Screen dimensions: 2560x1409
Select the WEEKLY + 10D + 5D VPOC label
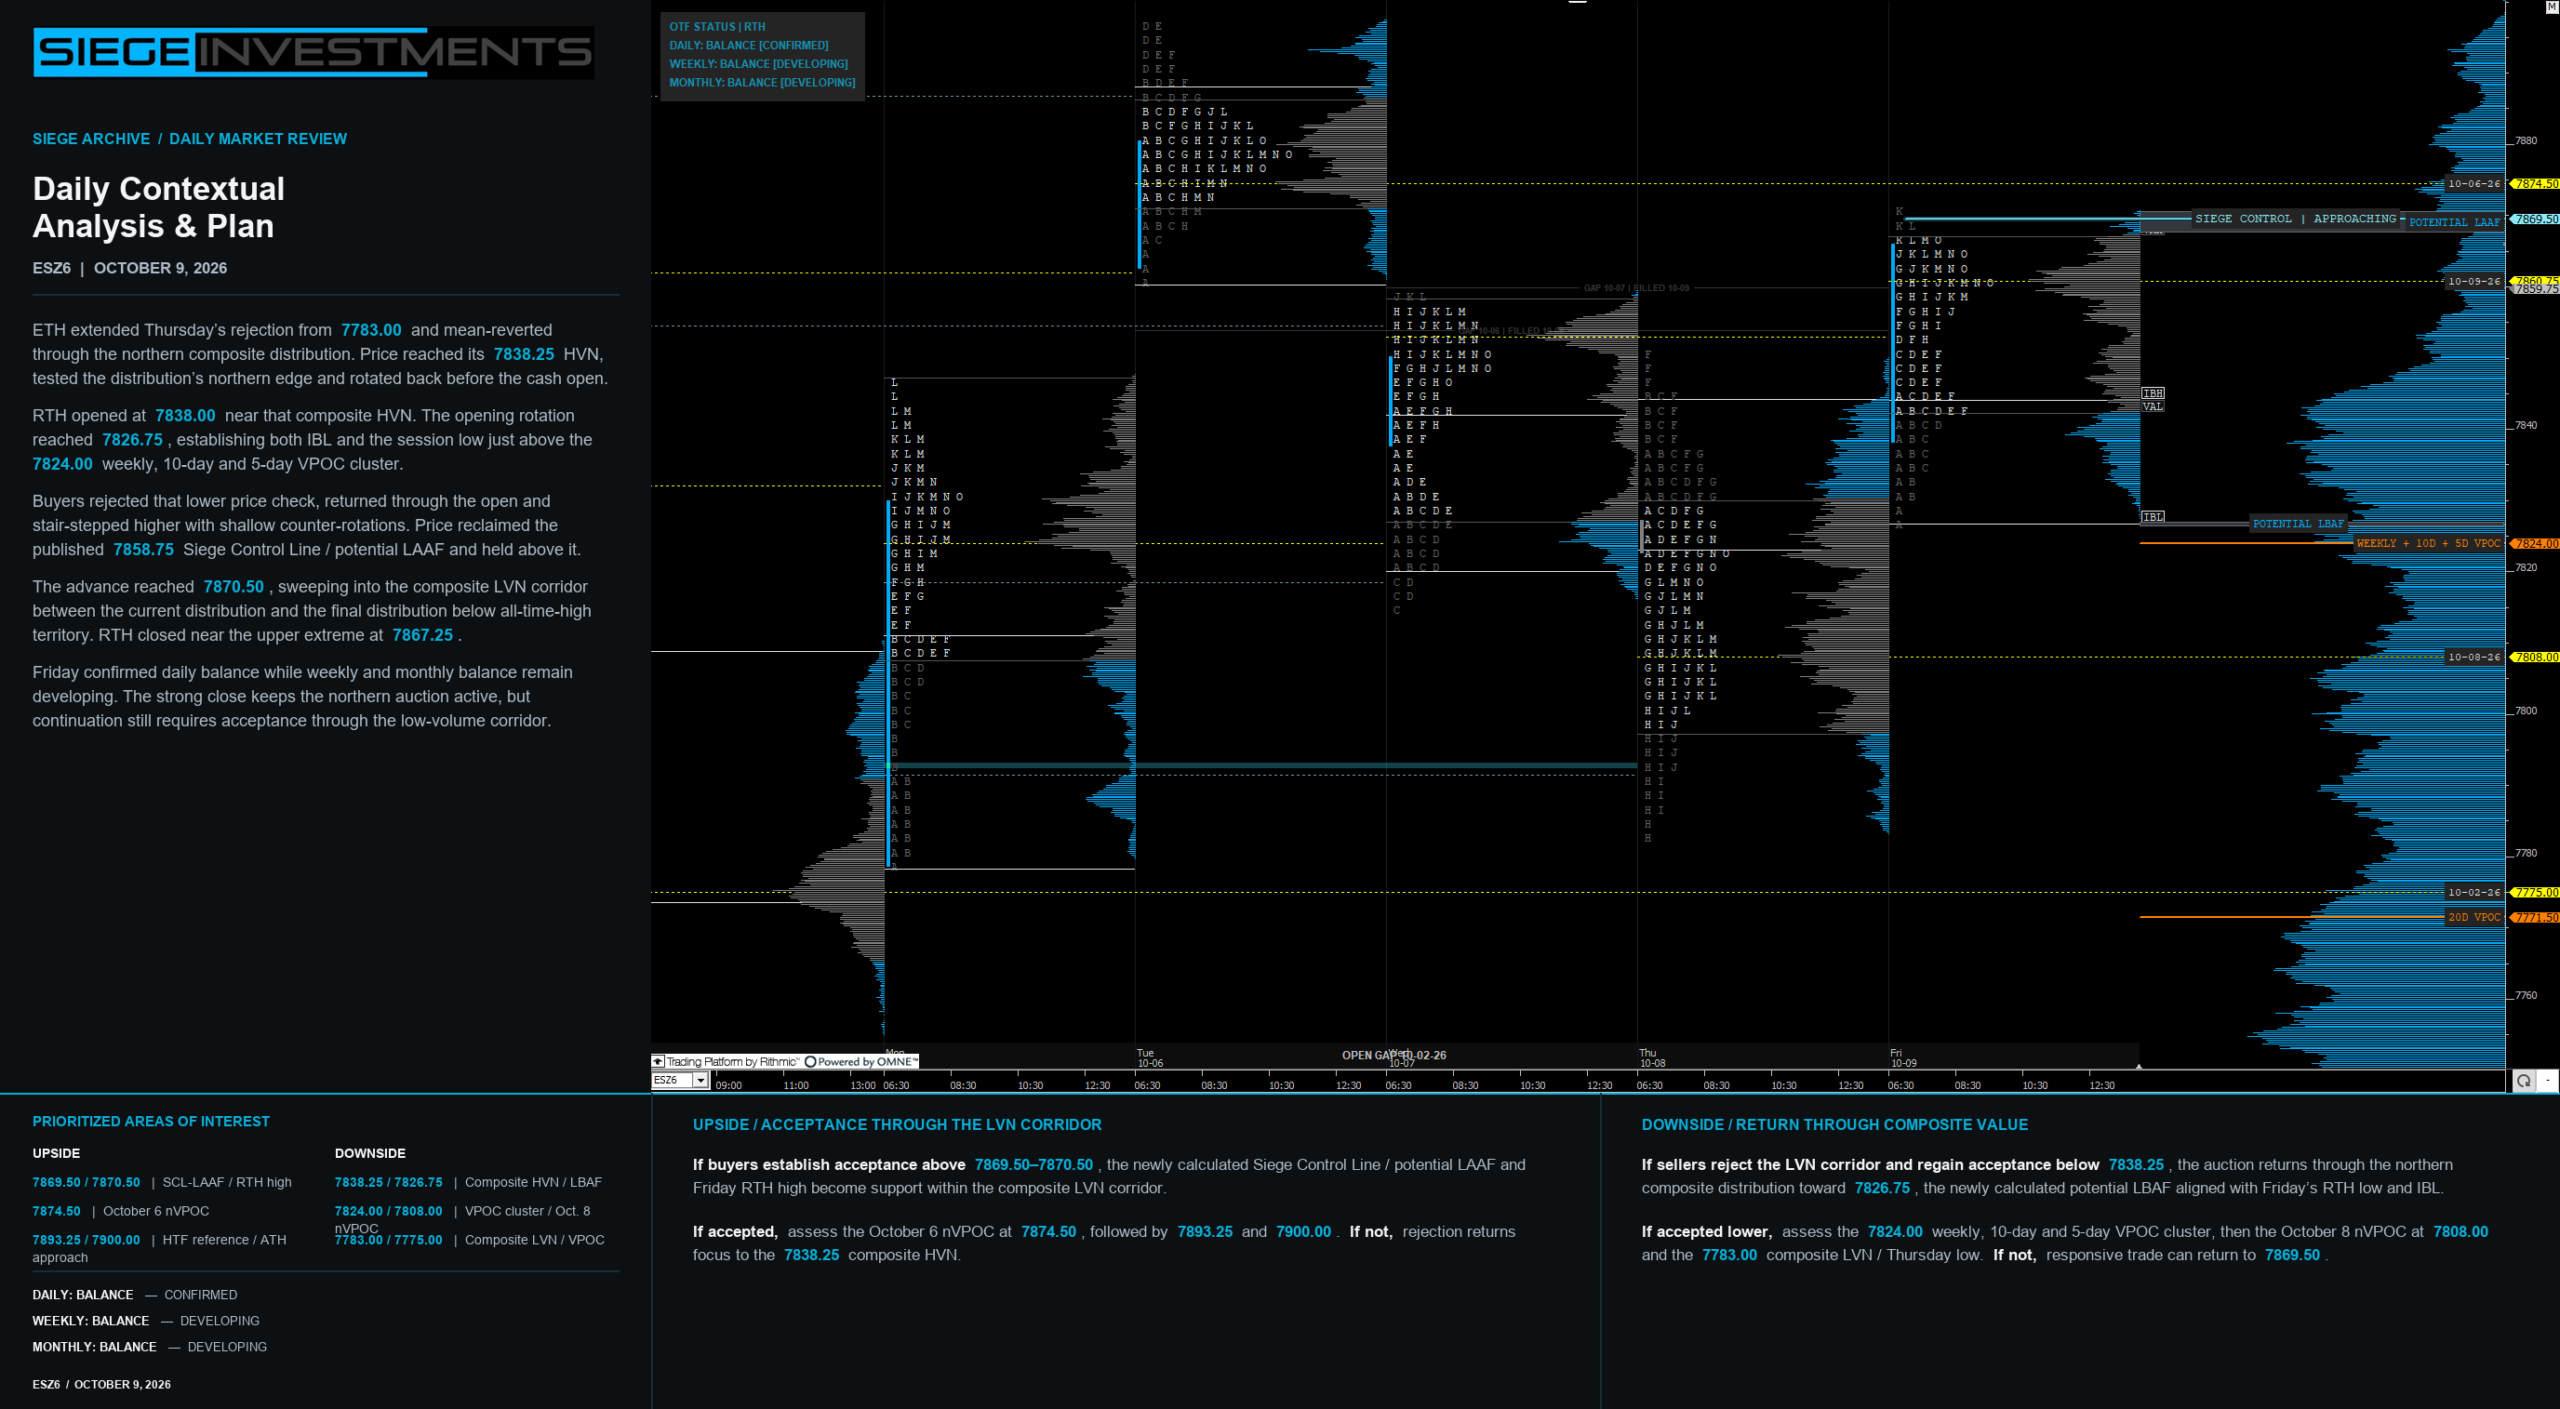coord(2428,544)
